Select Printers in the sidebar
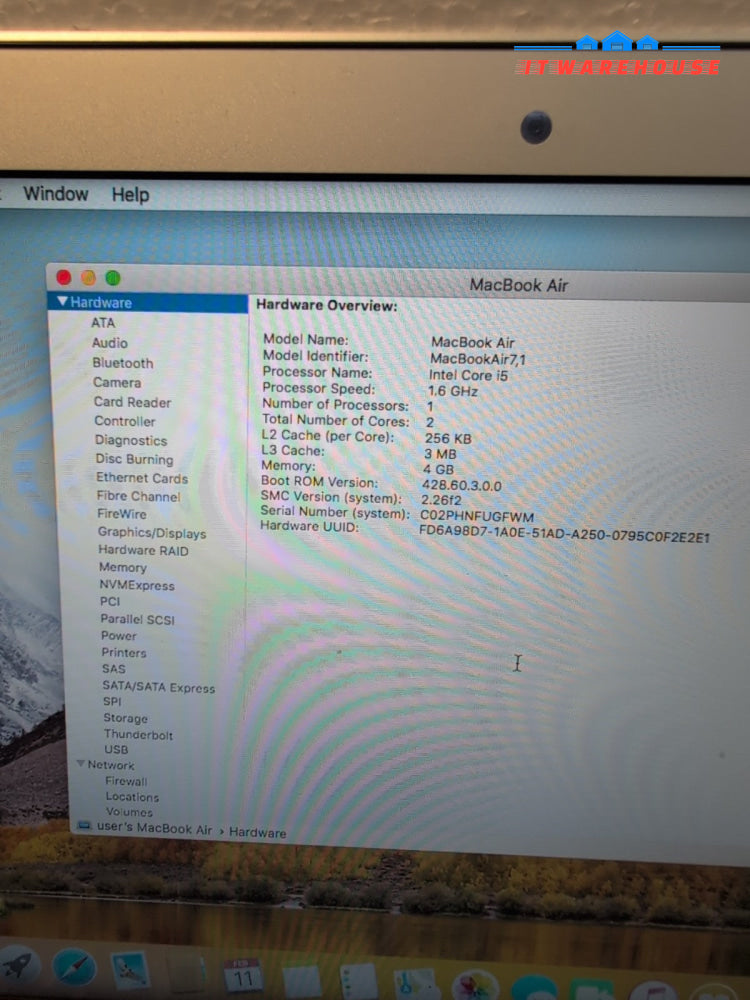 tap(124, 652)
